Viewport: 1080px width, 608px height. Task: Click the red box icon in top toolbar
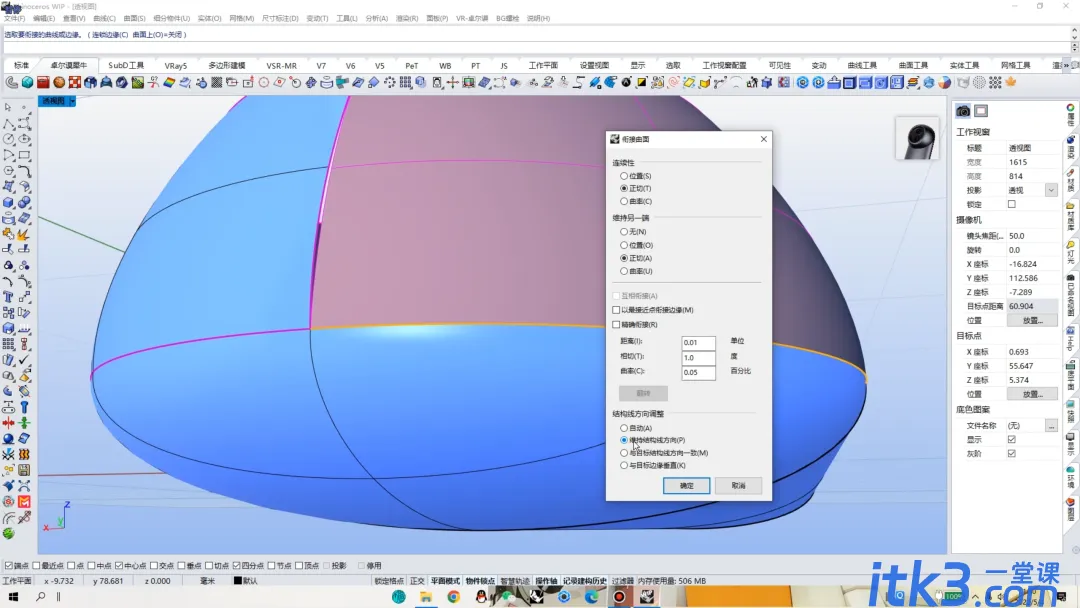pyautogui.click(x=43, y=83)
